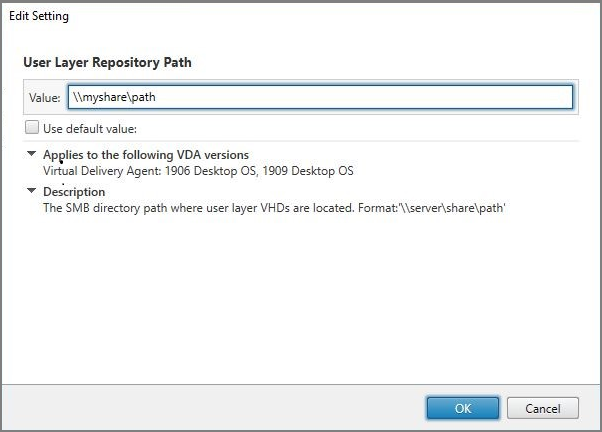Click the Description heading text

point(74,191)
